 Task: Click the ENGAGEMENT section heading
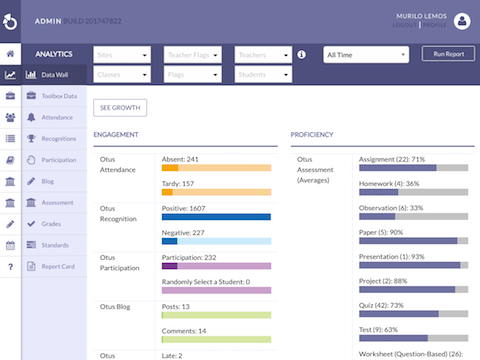116,135
